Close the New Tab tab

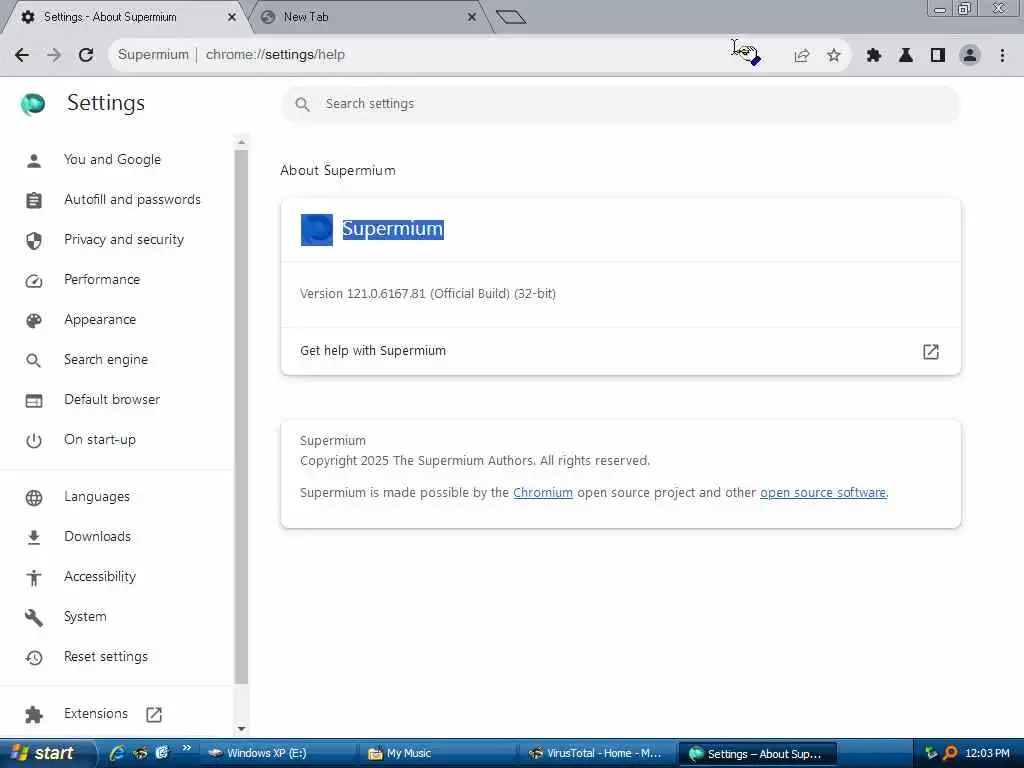(472, 17)
